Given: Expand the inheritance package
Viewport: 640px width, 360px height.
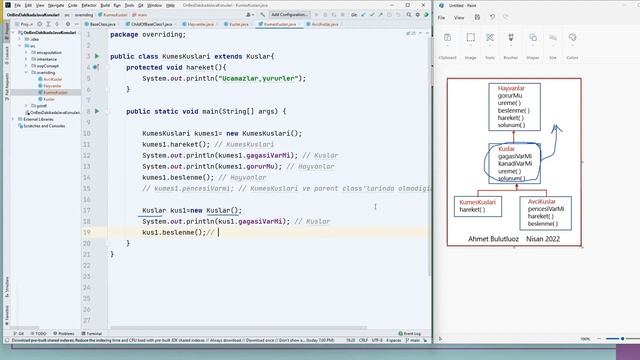Looking at the screenshot, I should pos(27,59).
